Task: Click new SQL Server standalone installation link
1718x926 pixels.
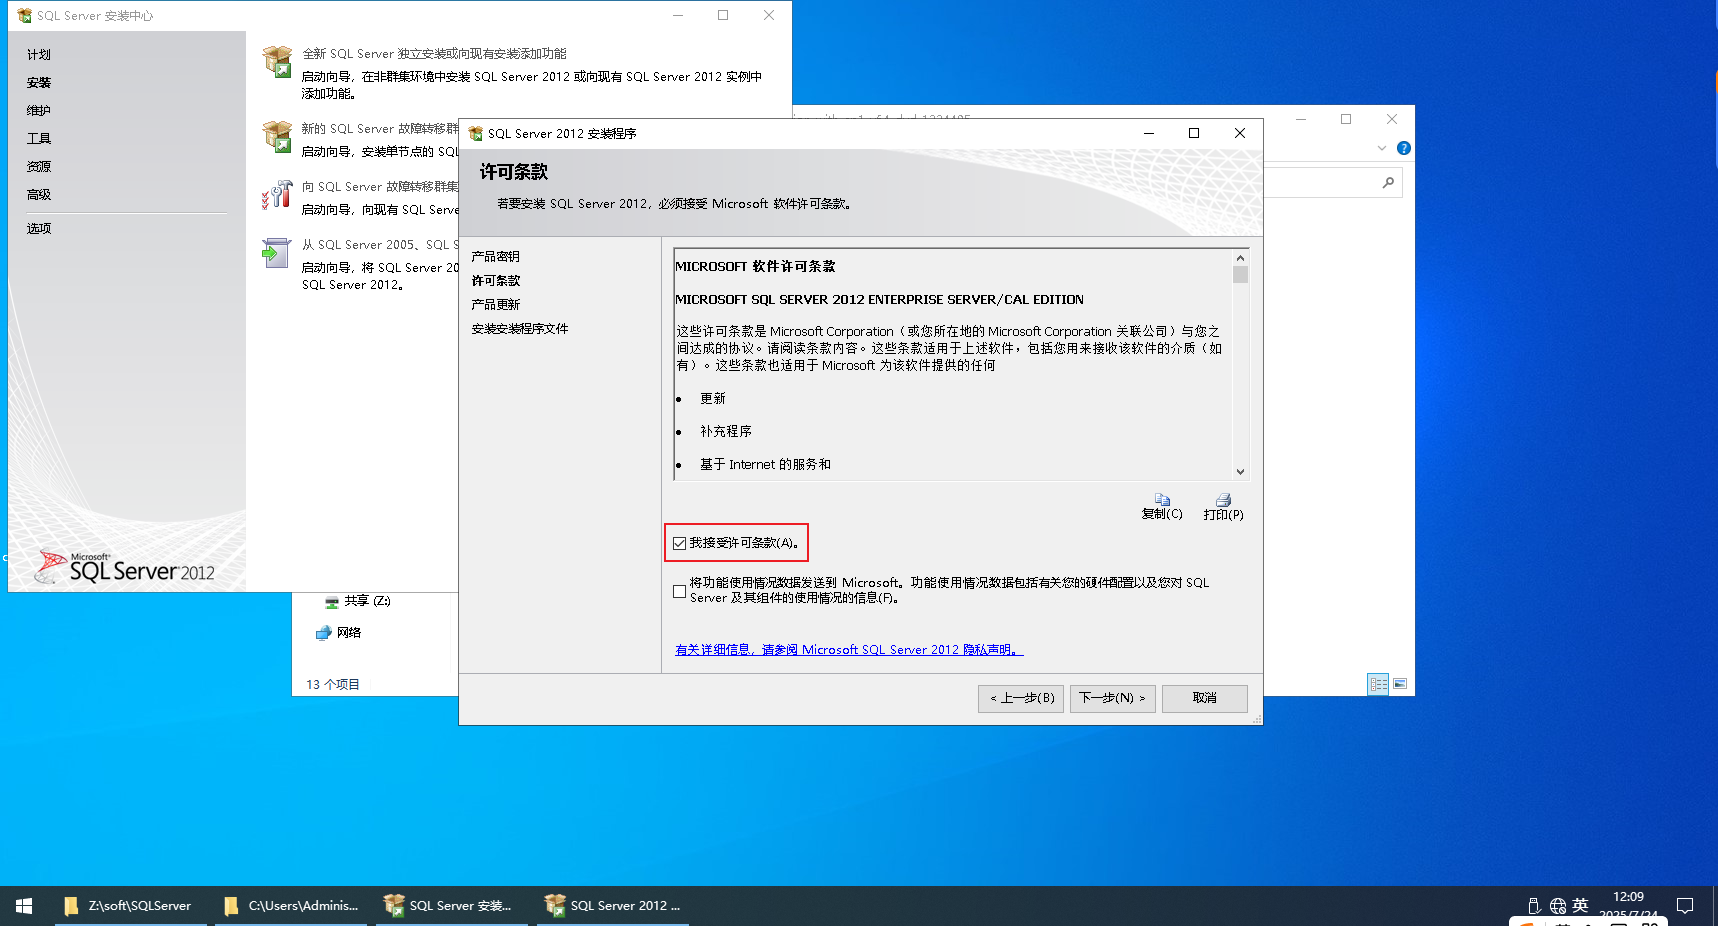Action: [435, 54]
